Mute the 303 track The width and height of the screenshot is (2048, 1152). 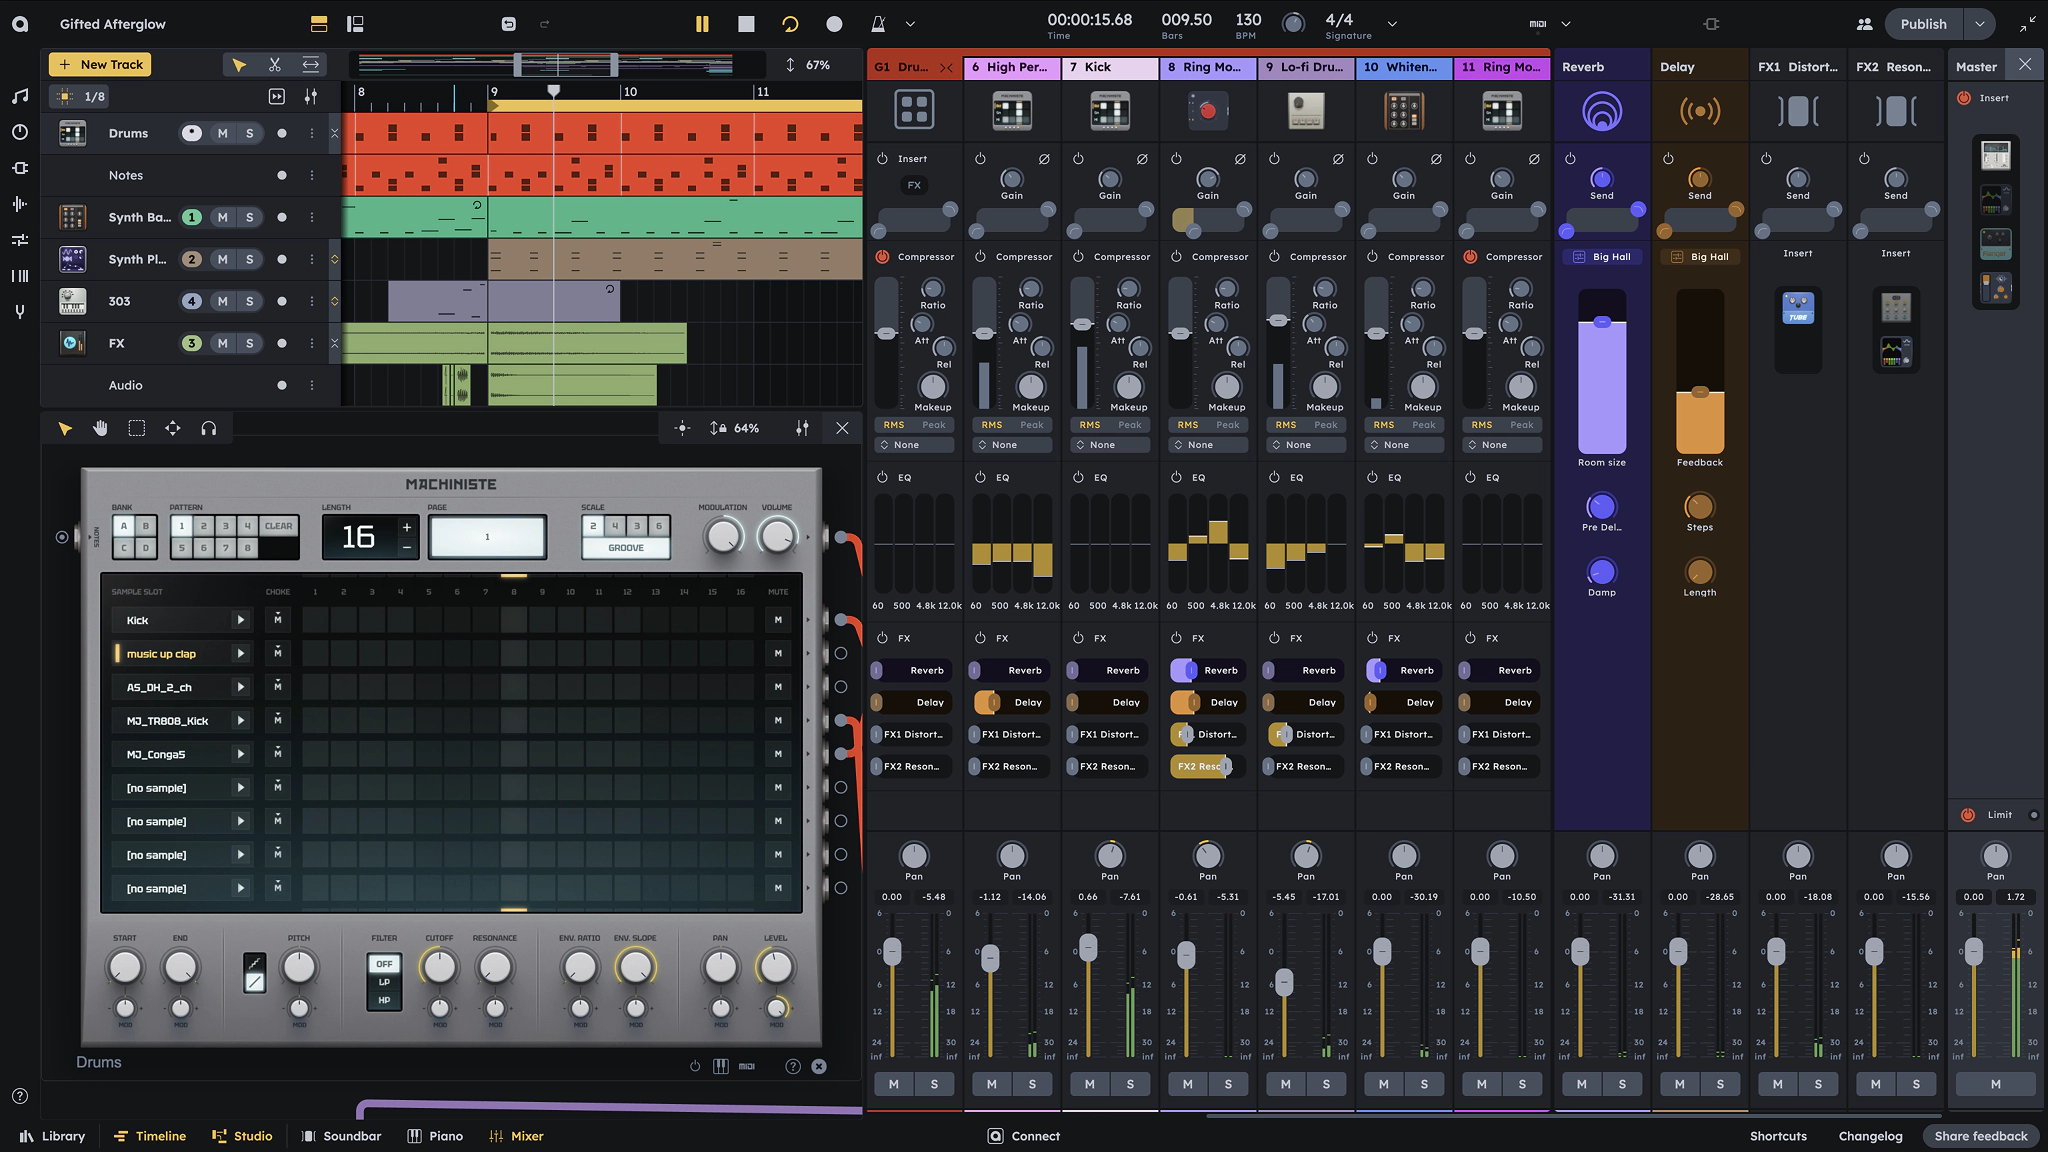pyautogui.click(x=222, y=301)
